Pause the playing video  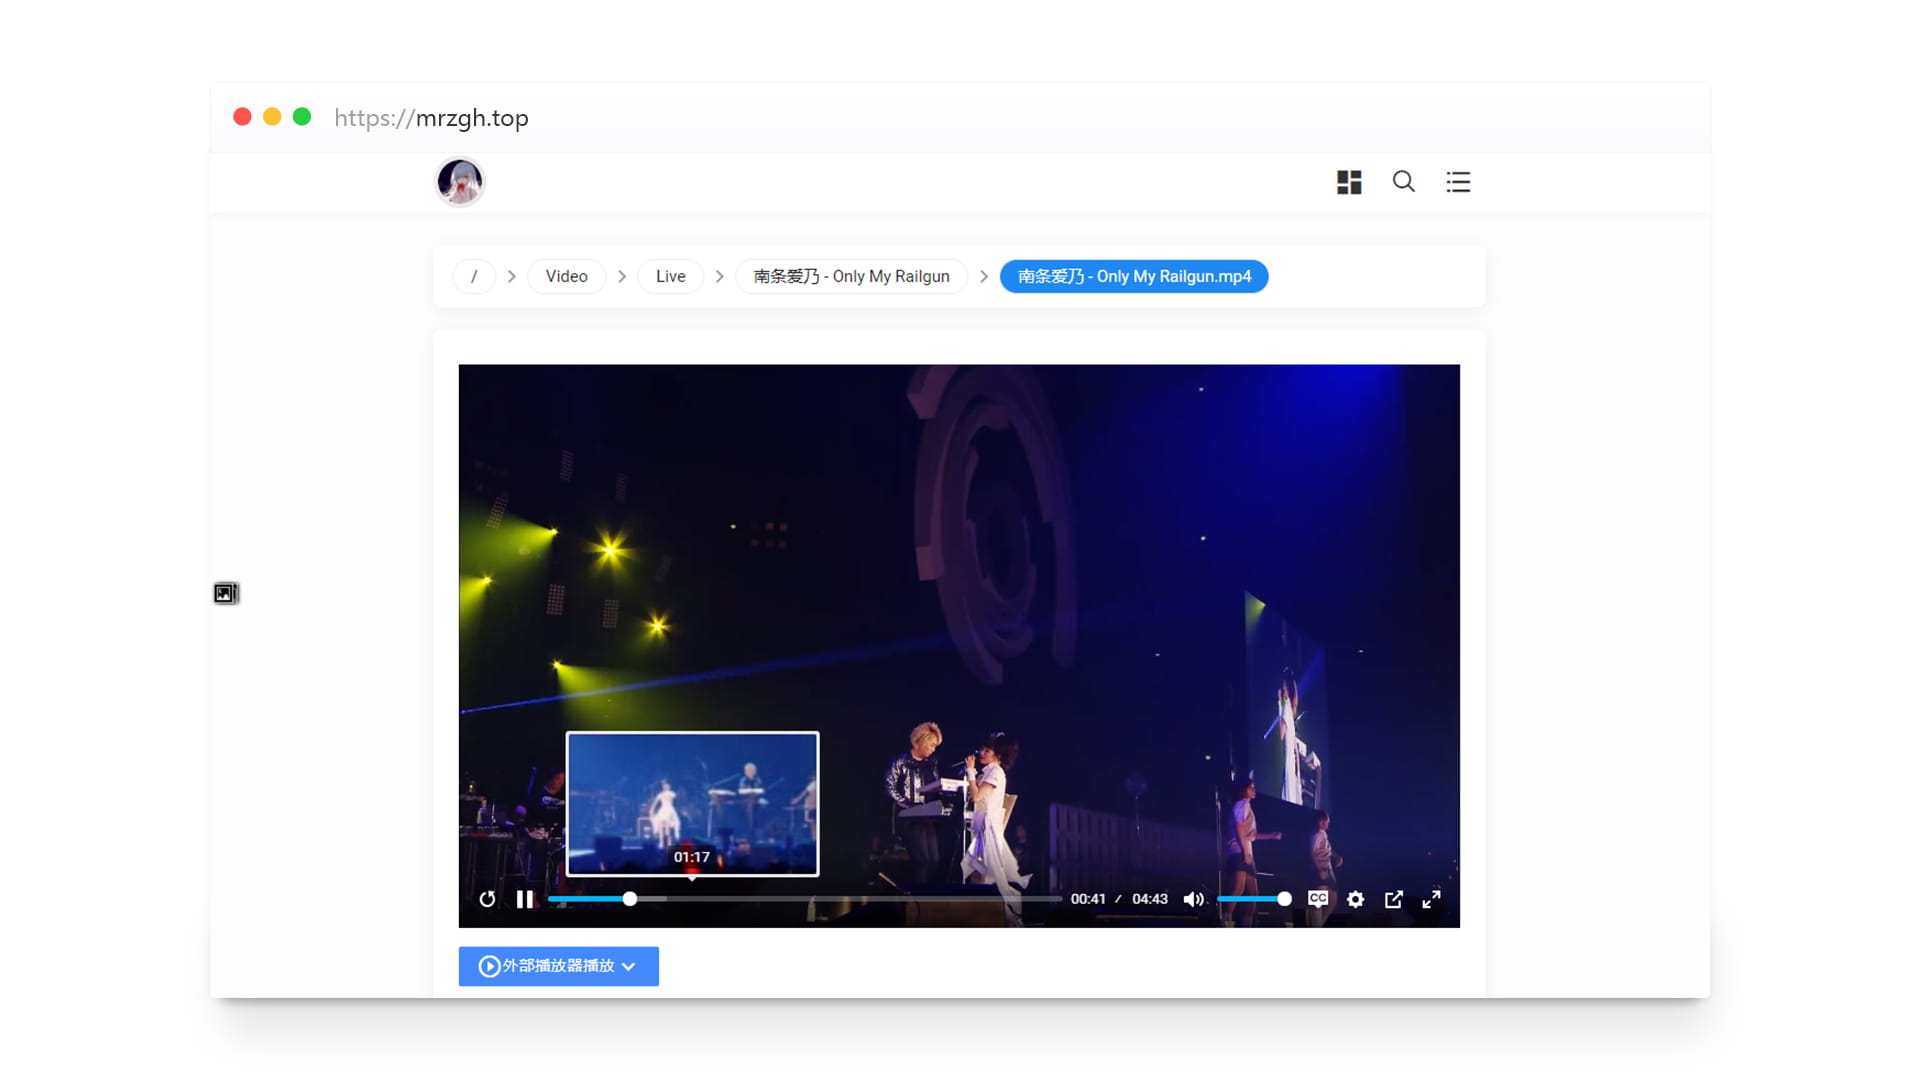(x=525, y=899)
